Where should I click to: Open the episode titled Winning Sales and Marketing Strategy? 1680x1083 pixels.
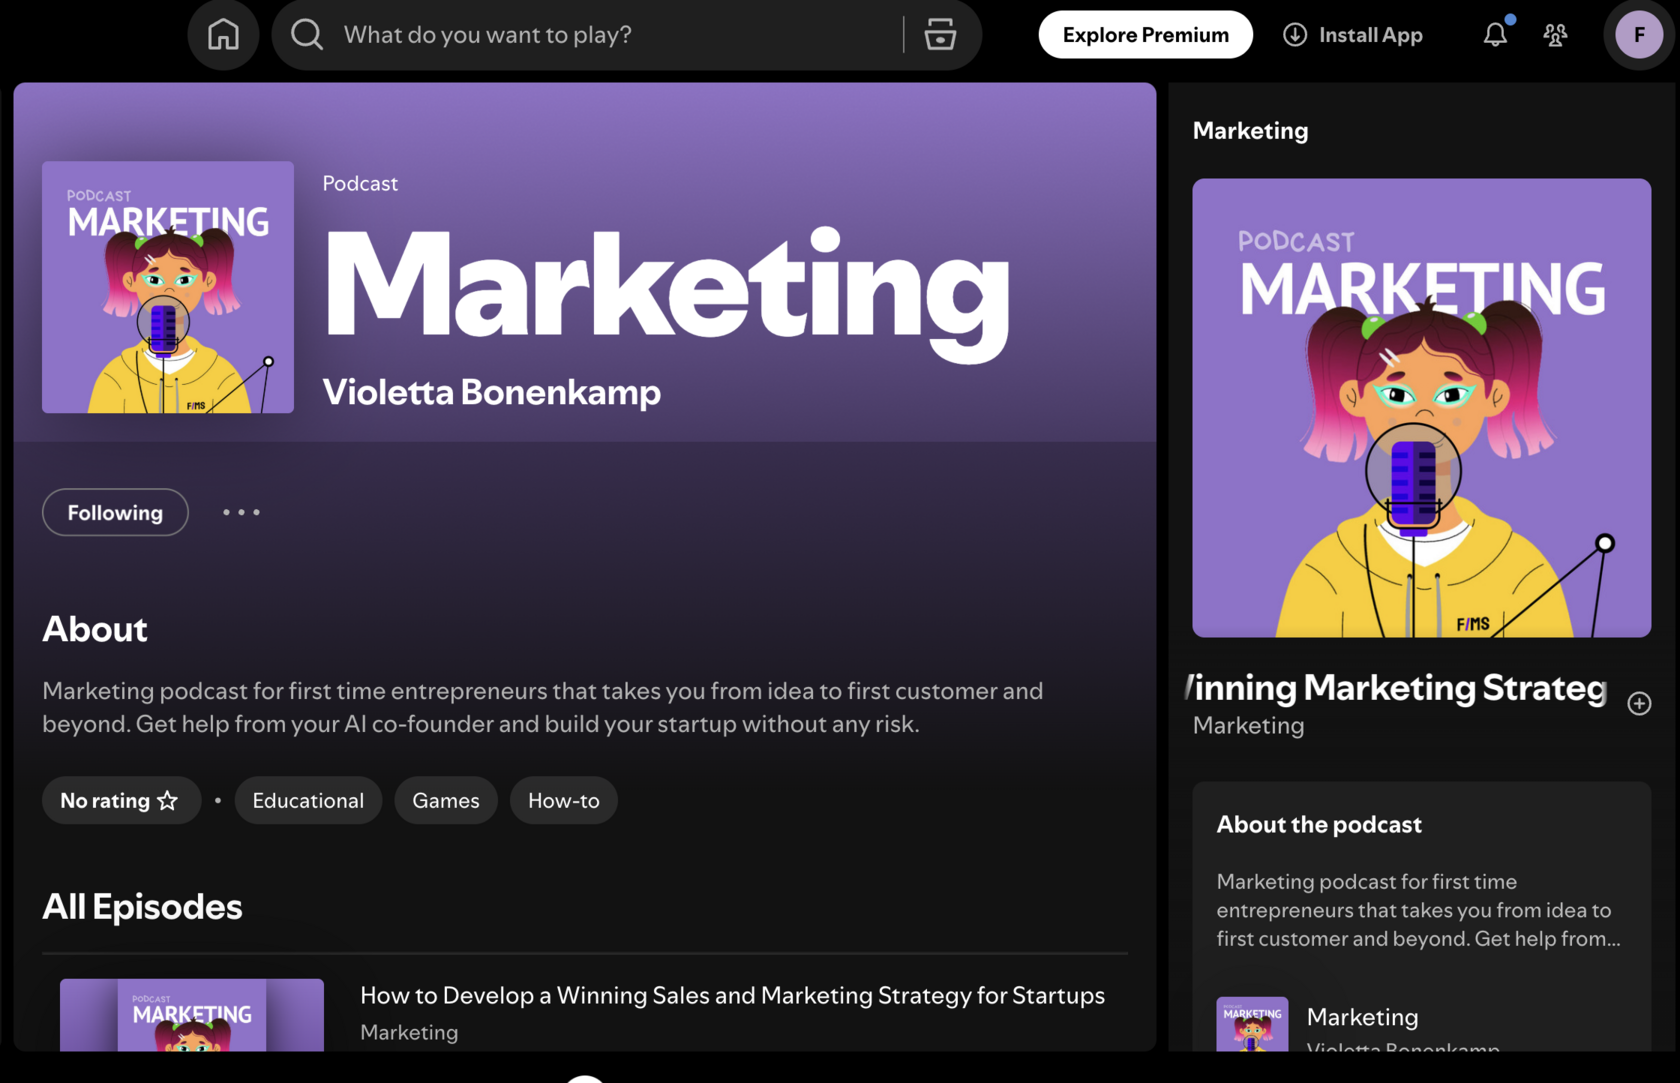point(732,995)
